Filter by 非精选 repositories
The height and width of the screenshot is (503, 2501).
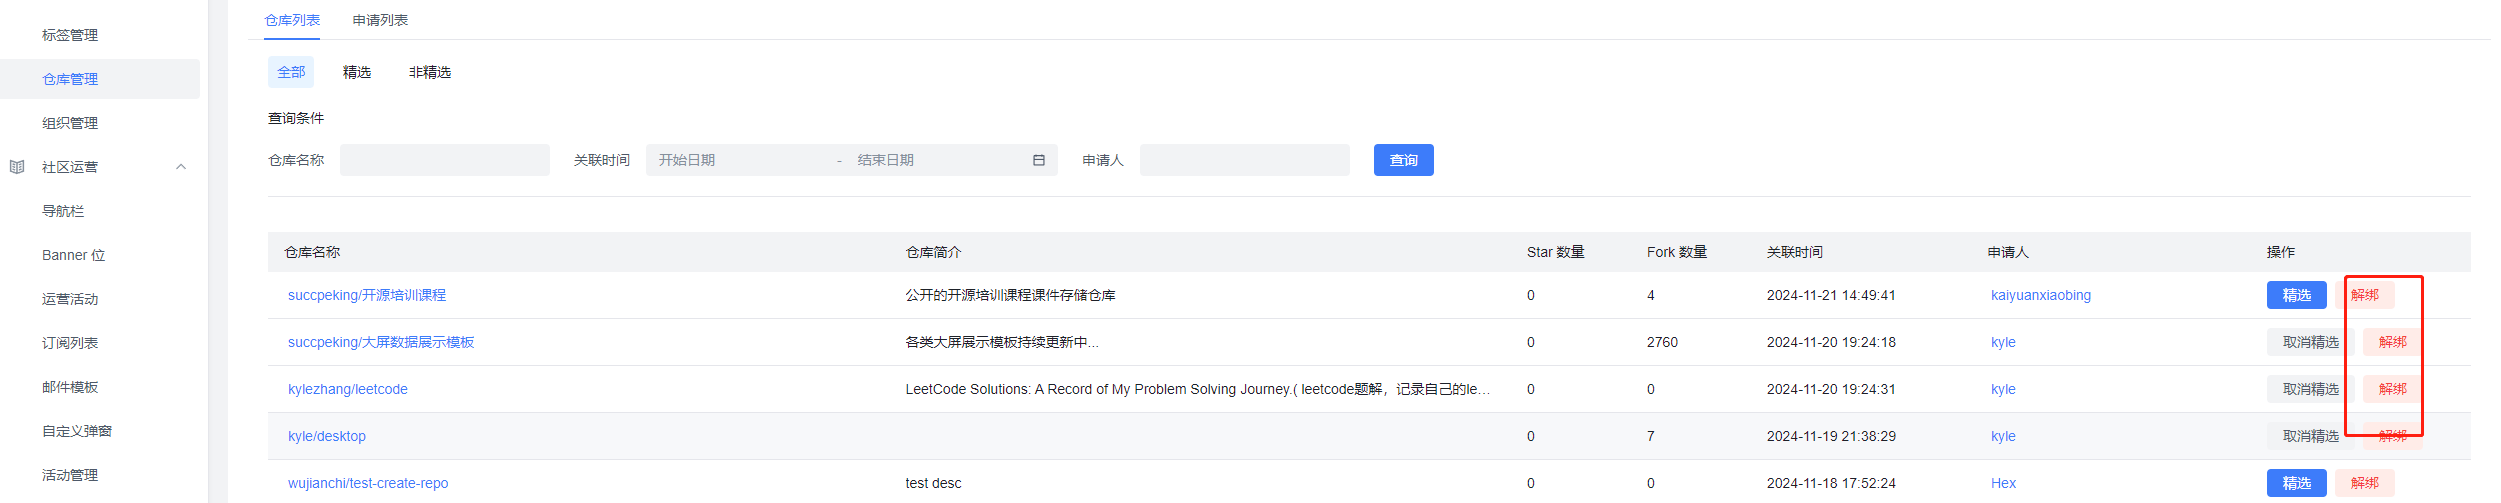click(430, 72)
